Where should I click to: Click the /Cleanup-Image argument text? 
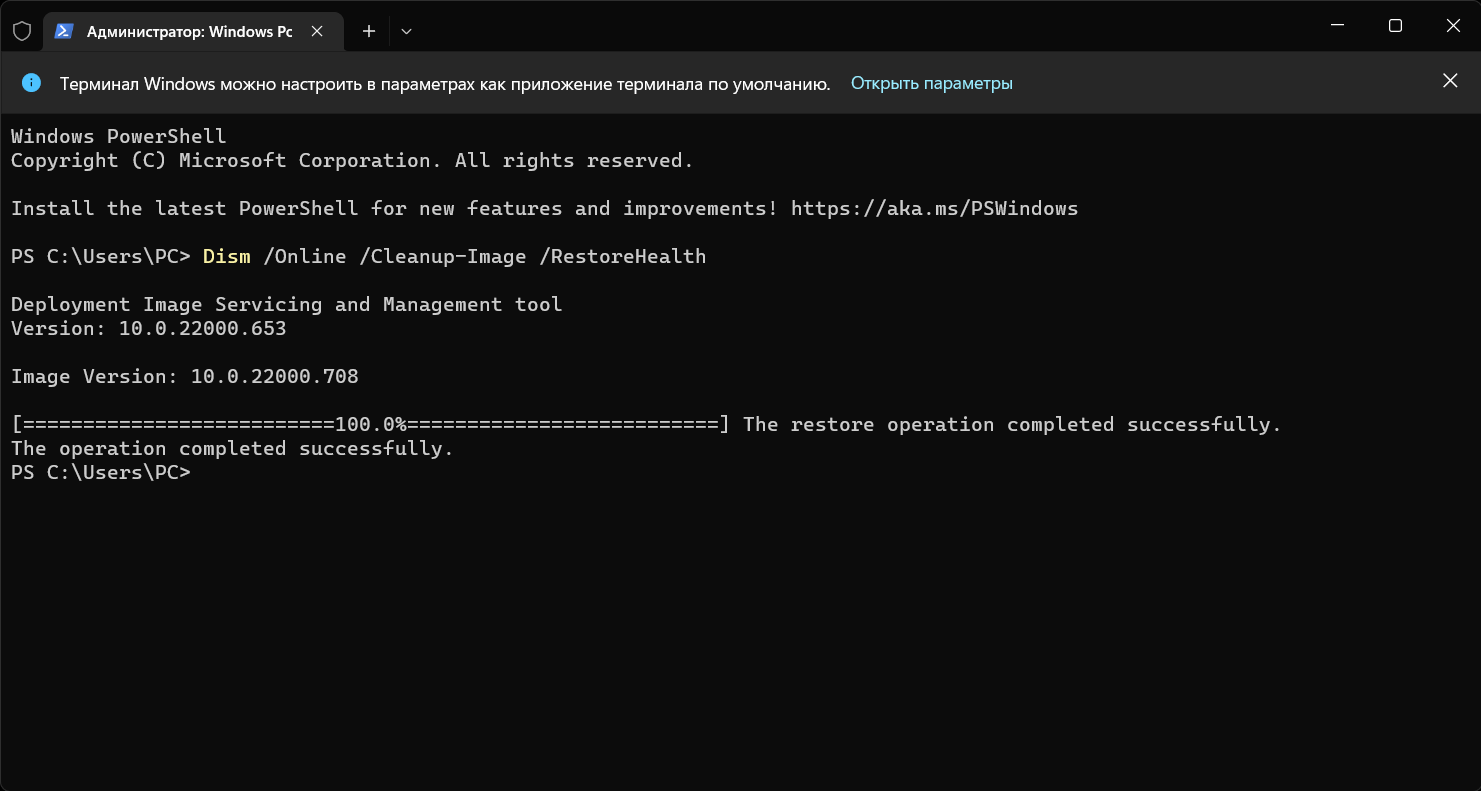point(442,257)
